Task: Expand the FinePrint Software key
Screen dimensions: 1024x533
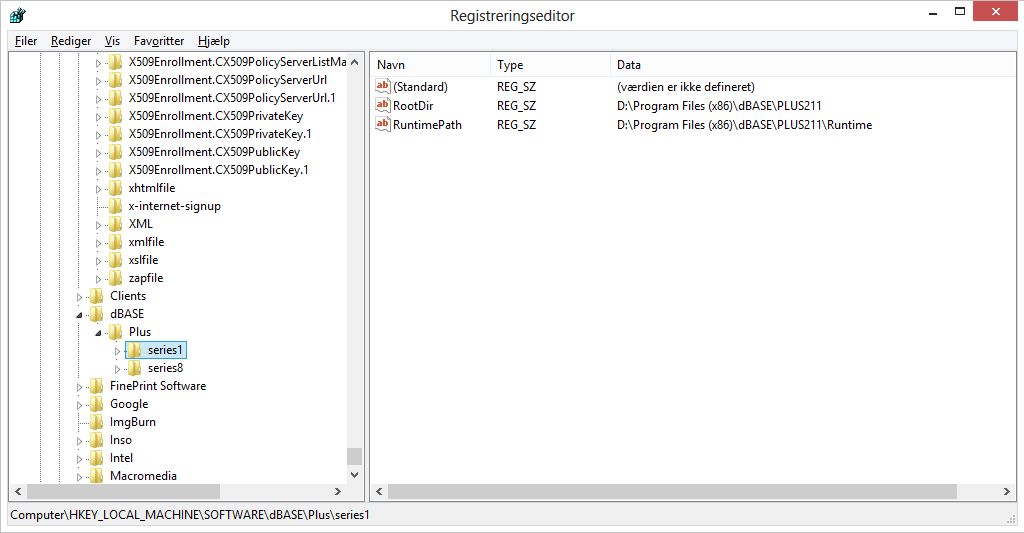Action: tap(80, 387)
